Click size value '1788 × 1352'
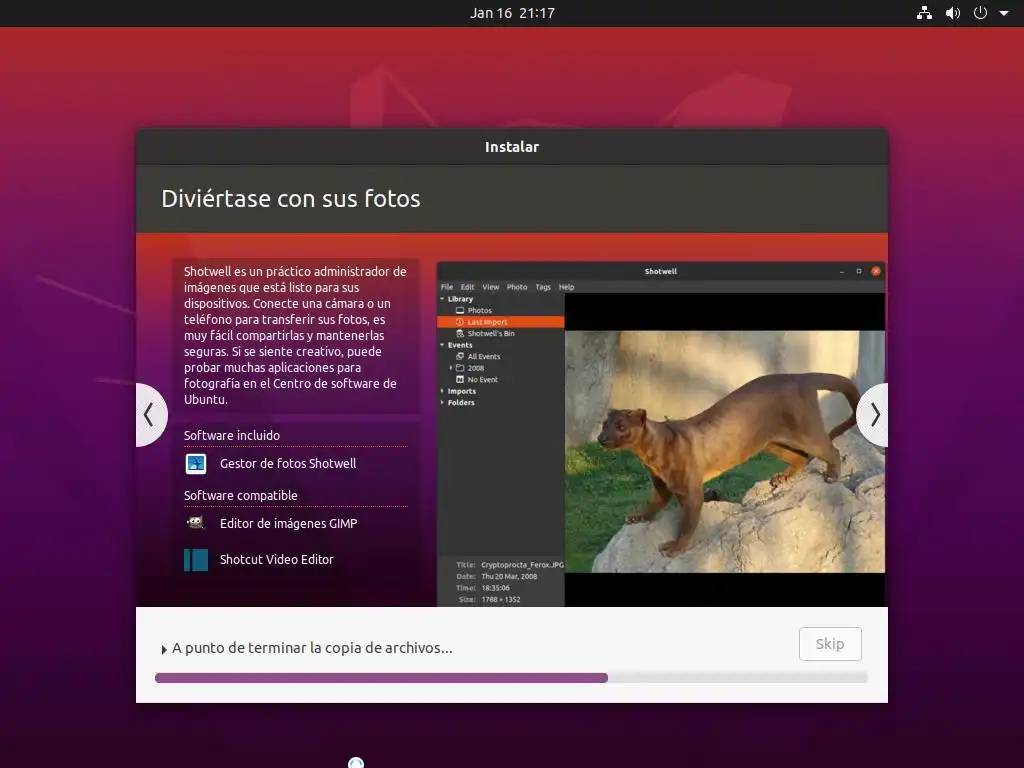 tap(501, 600)
